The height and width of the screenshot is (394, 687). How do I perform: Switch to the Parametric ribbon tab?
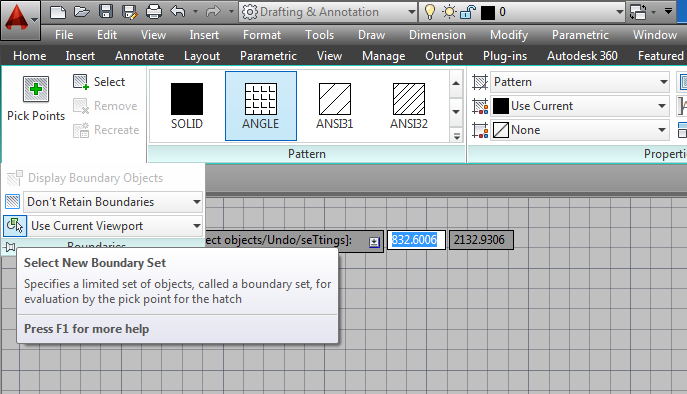(x=268, y=56)
